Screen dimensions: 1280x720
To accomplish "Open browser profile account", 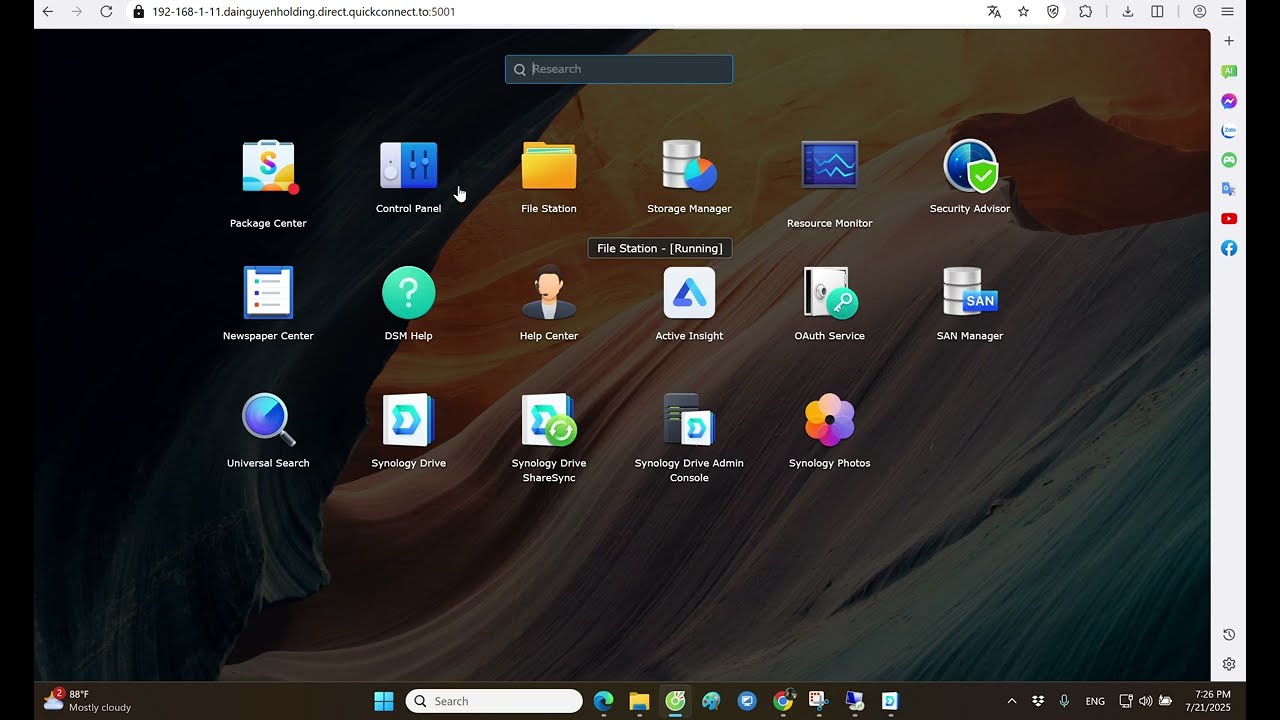I will click(1199, 12).
